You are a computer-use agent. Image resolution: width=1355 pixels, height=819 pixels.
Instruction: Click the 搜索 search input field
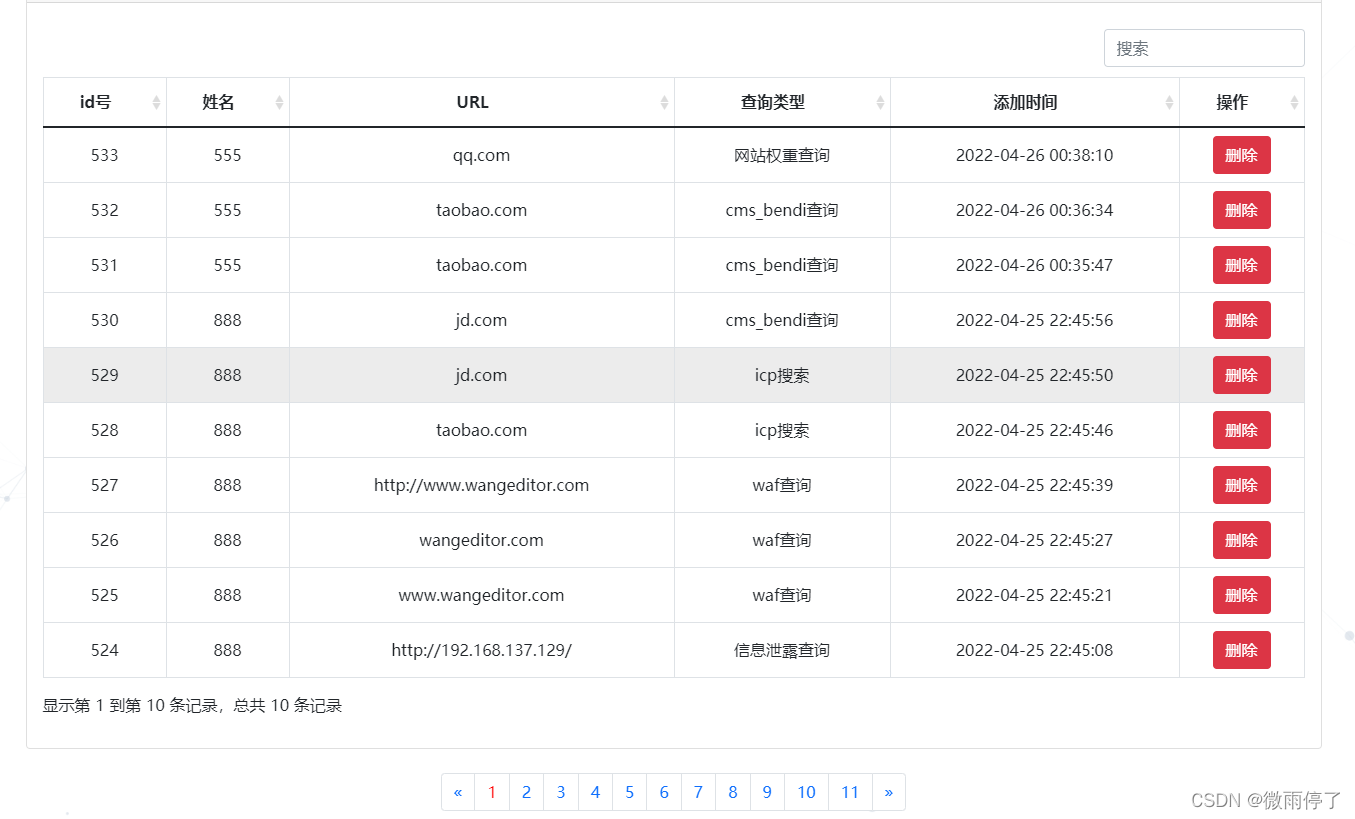1204,48
